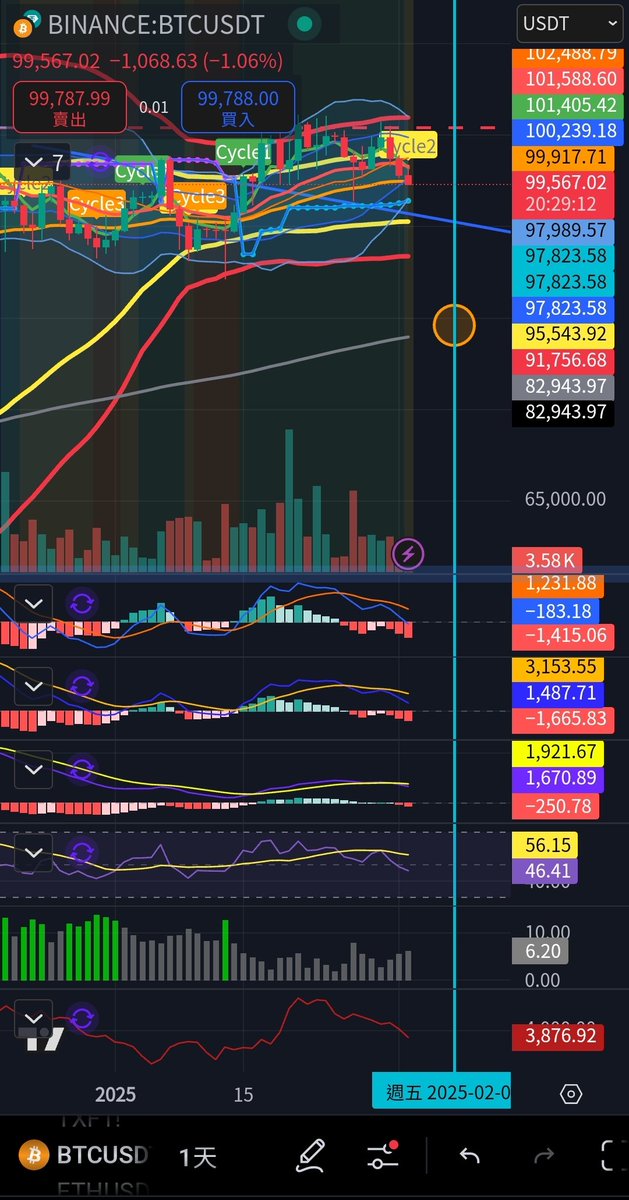Click the gray 82,943.97 price label
This screenshot has width=629, height=1200.
(563, 386)
